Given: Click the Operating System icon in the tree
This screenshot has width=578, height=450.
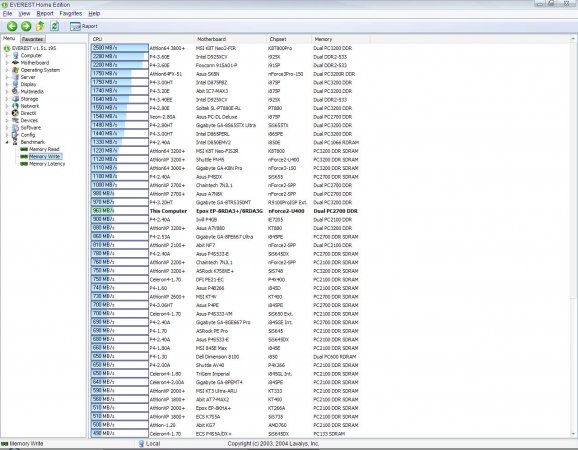Looking at the screenshot, I should pyautogui.click(x=15, y=70).
